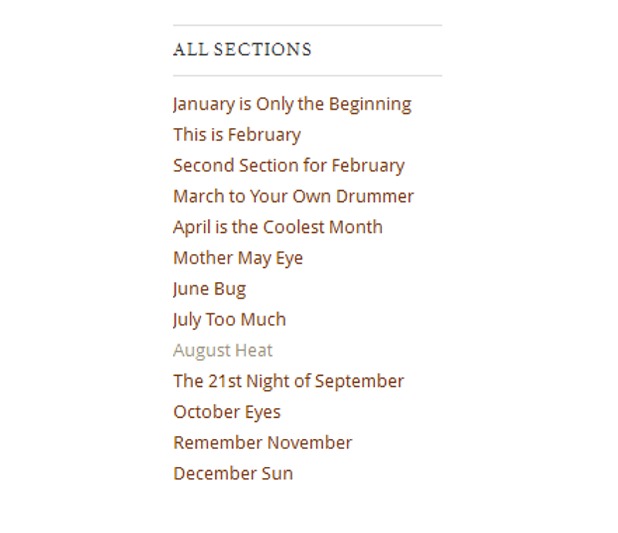This screenshot has width=618, height=533.
Task: Go to the "October Eyes" section
Action: point(226,412)
